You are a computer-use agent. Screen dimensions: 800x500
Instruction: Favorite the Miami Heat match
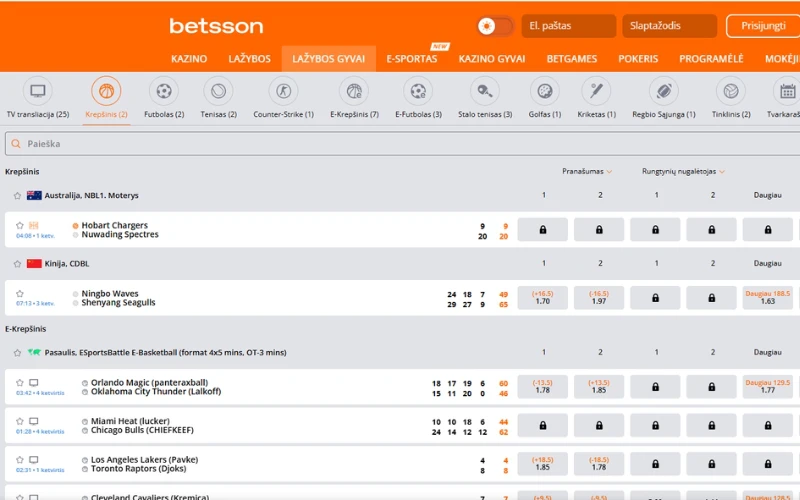19,421
